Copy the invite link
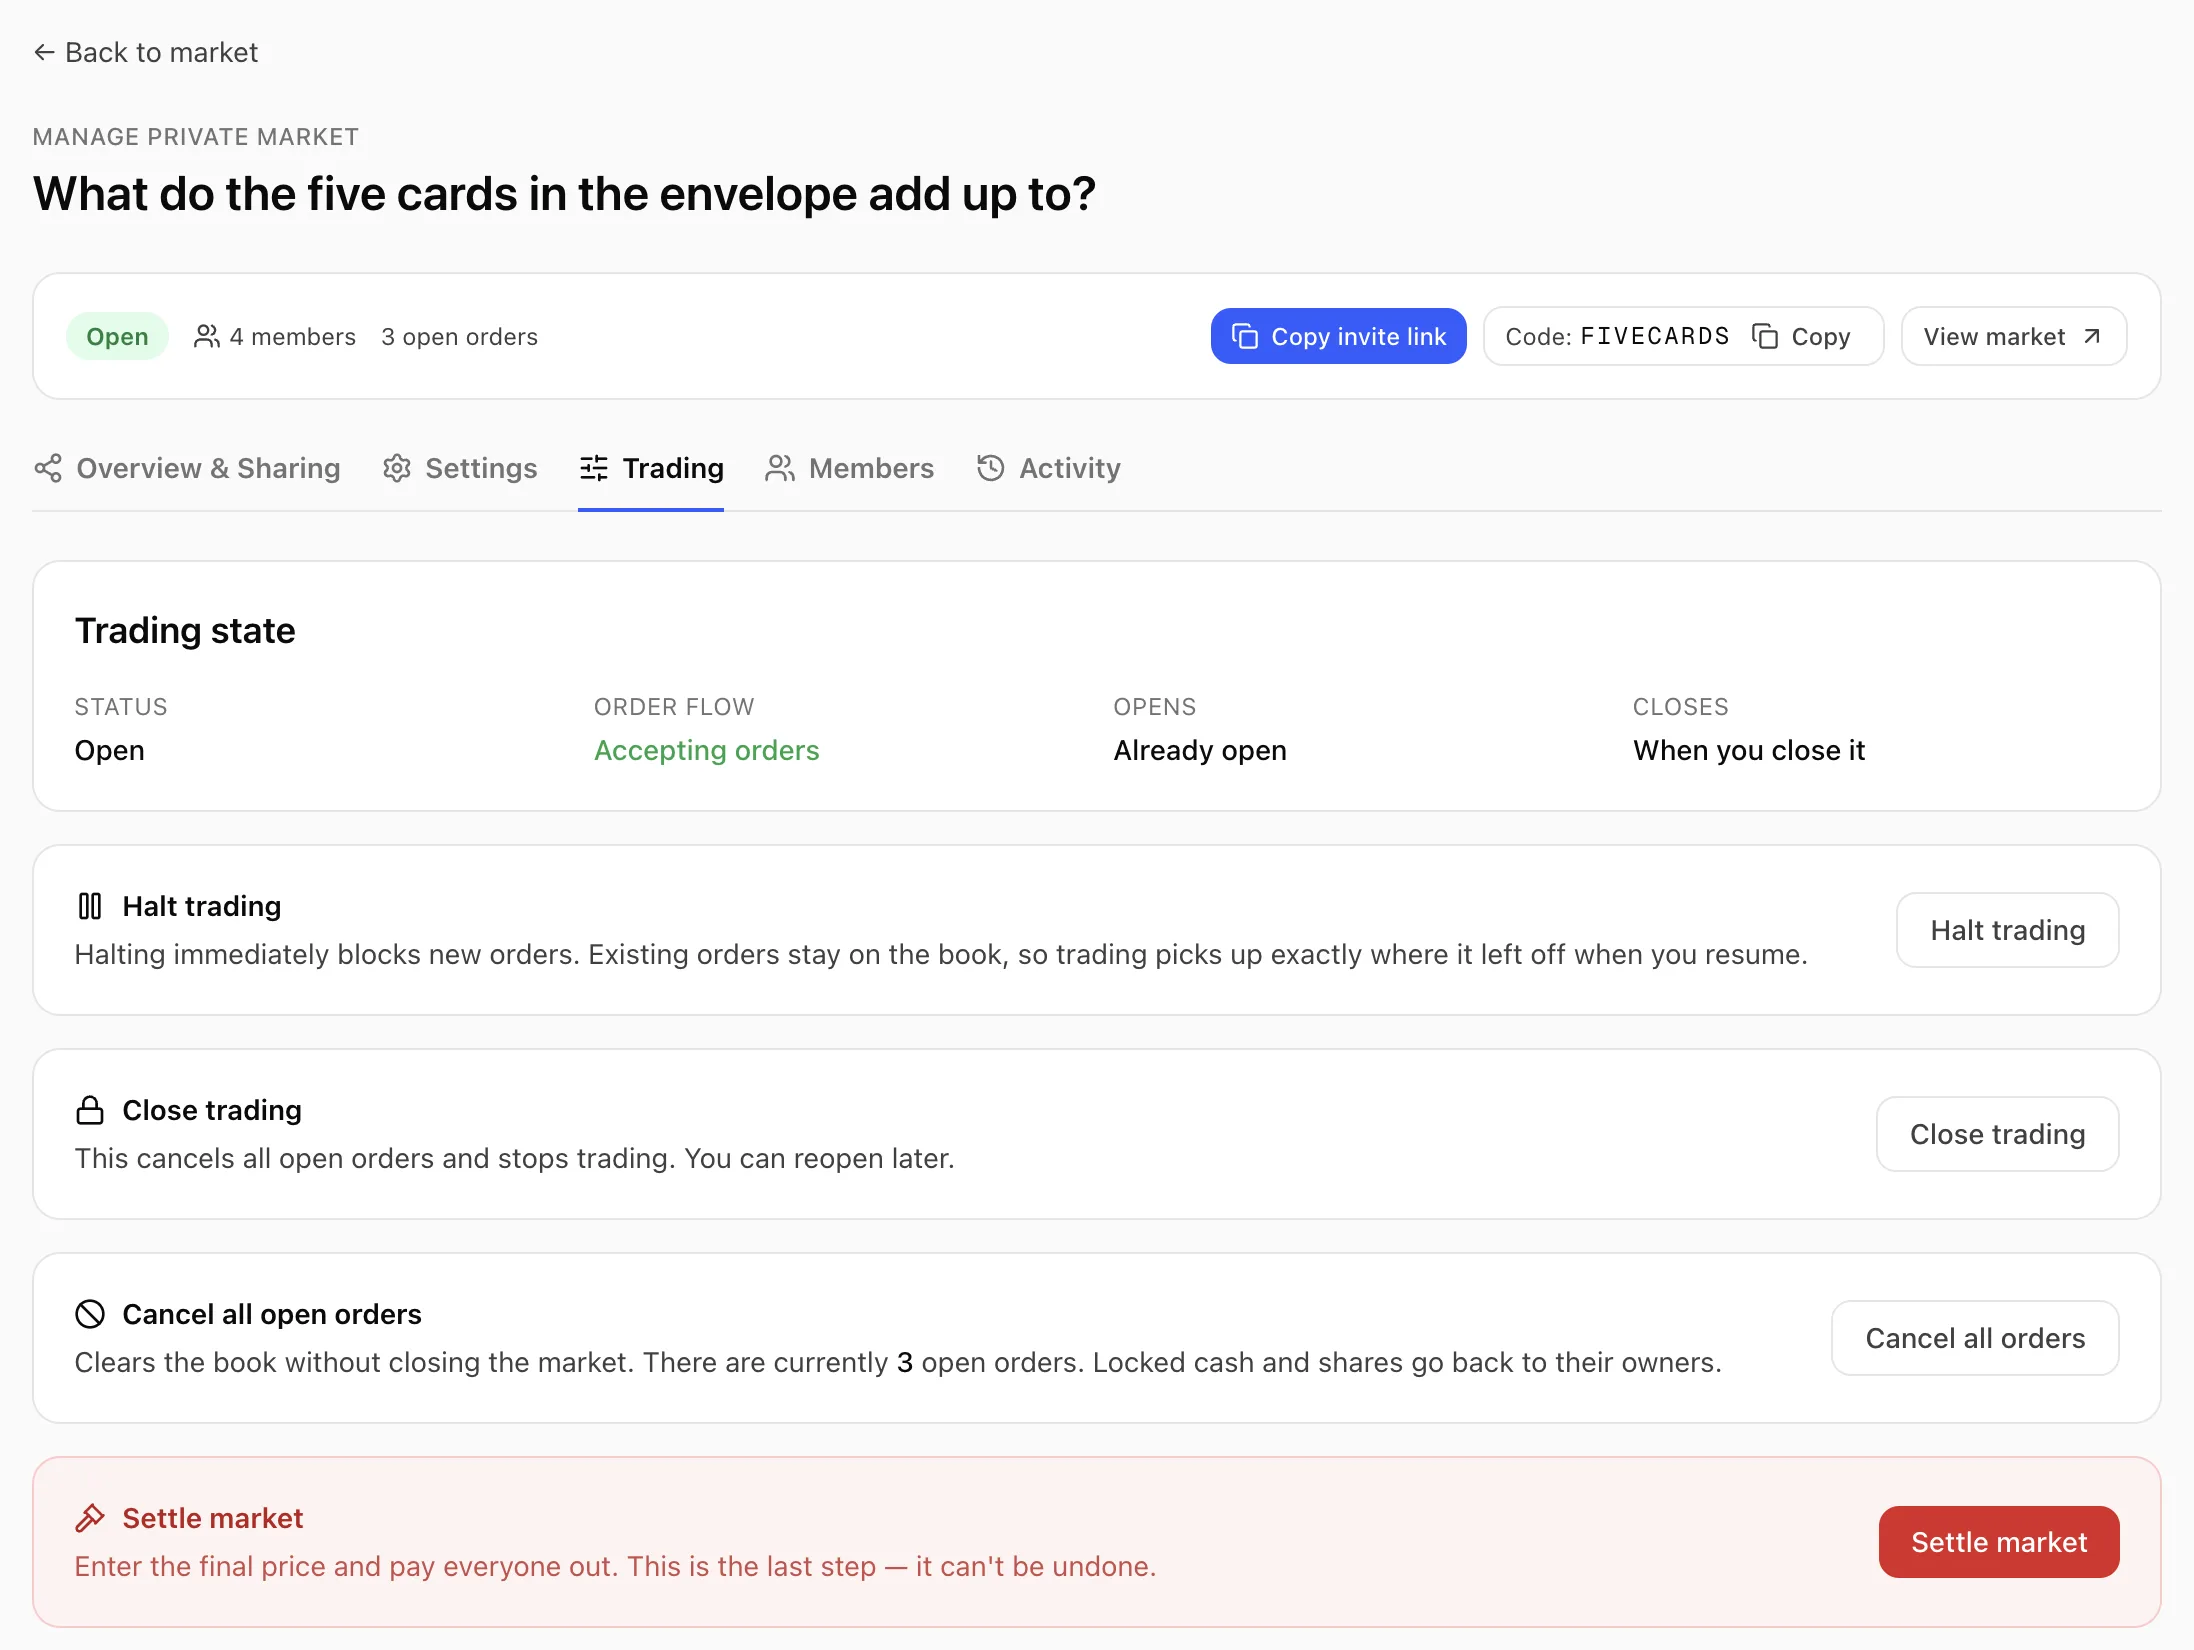This screenshot has width=2194, height=1650. [x=1338, y=336]
